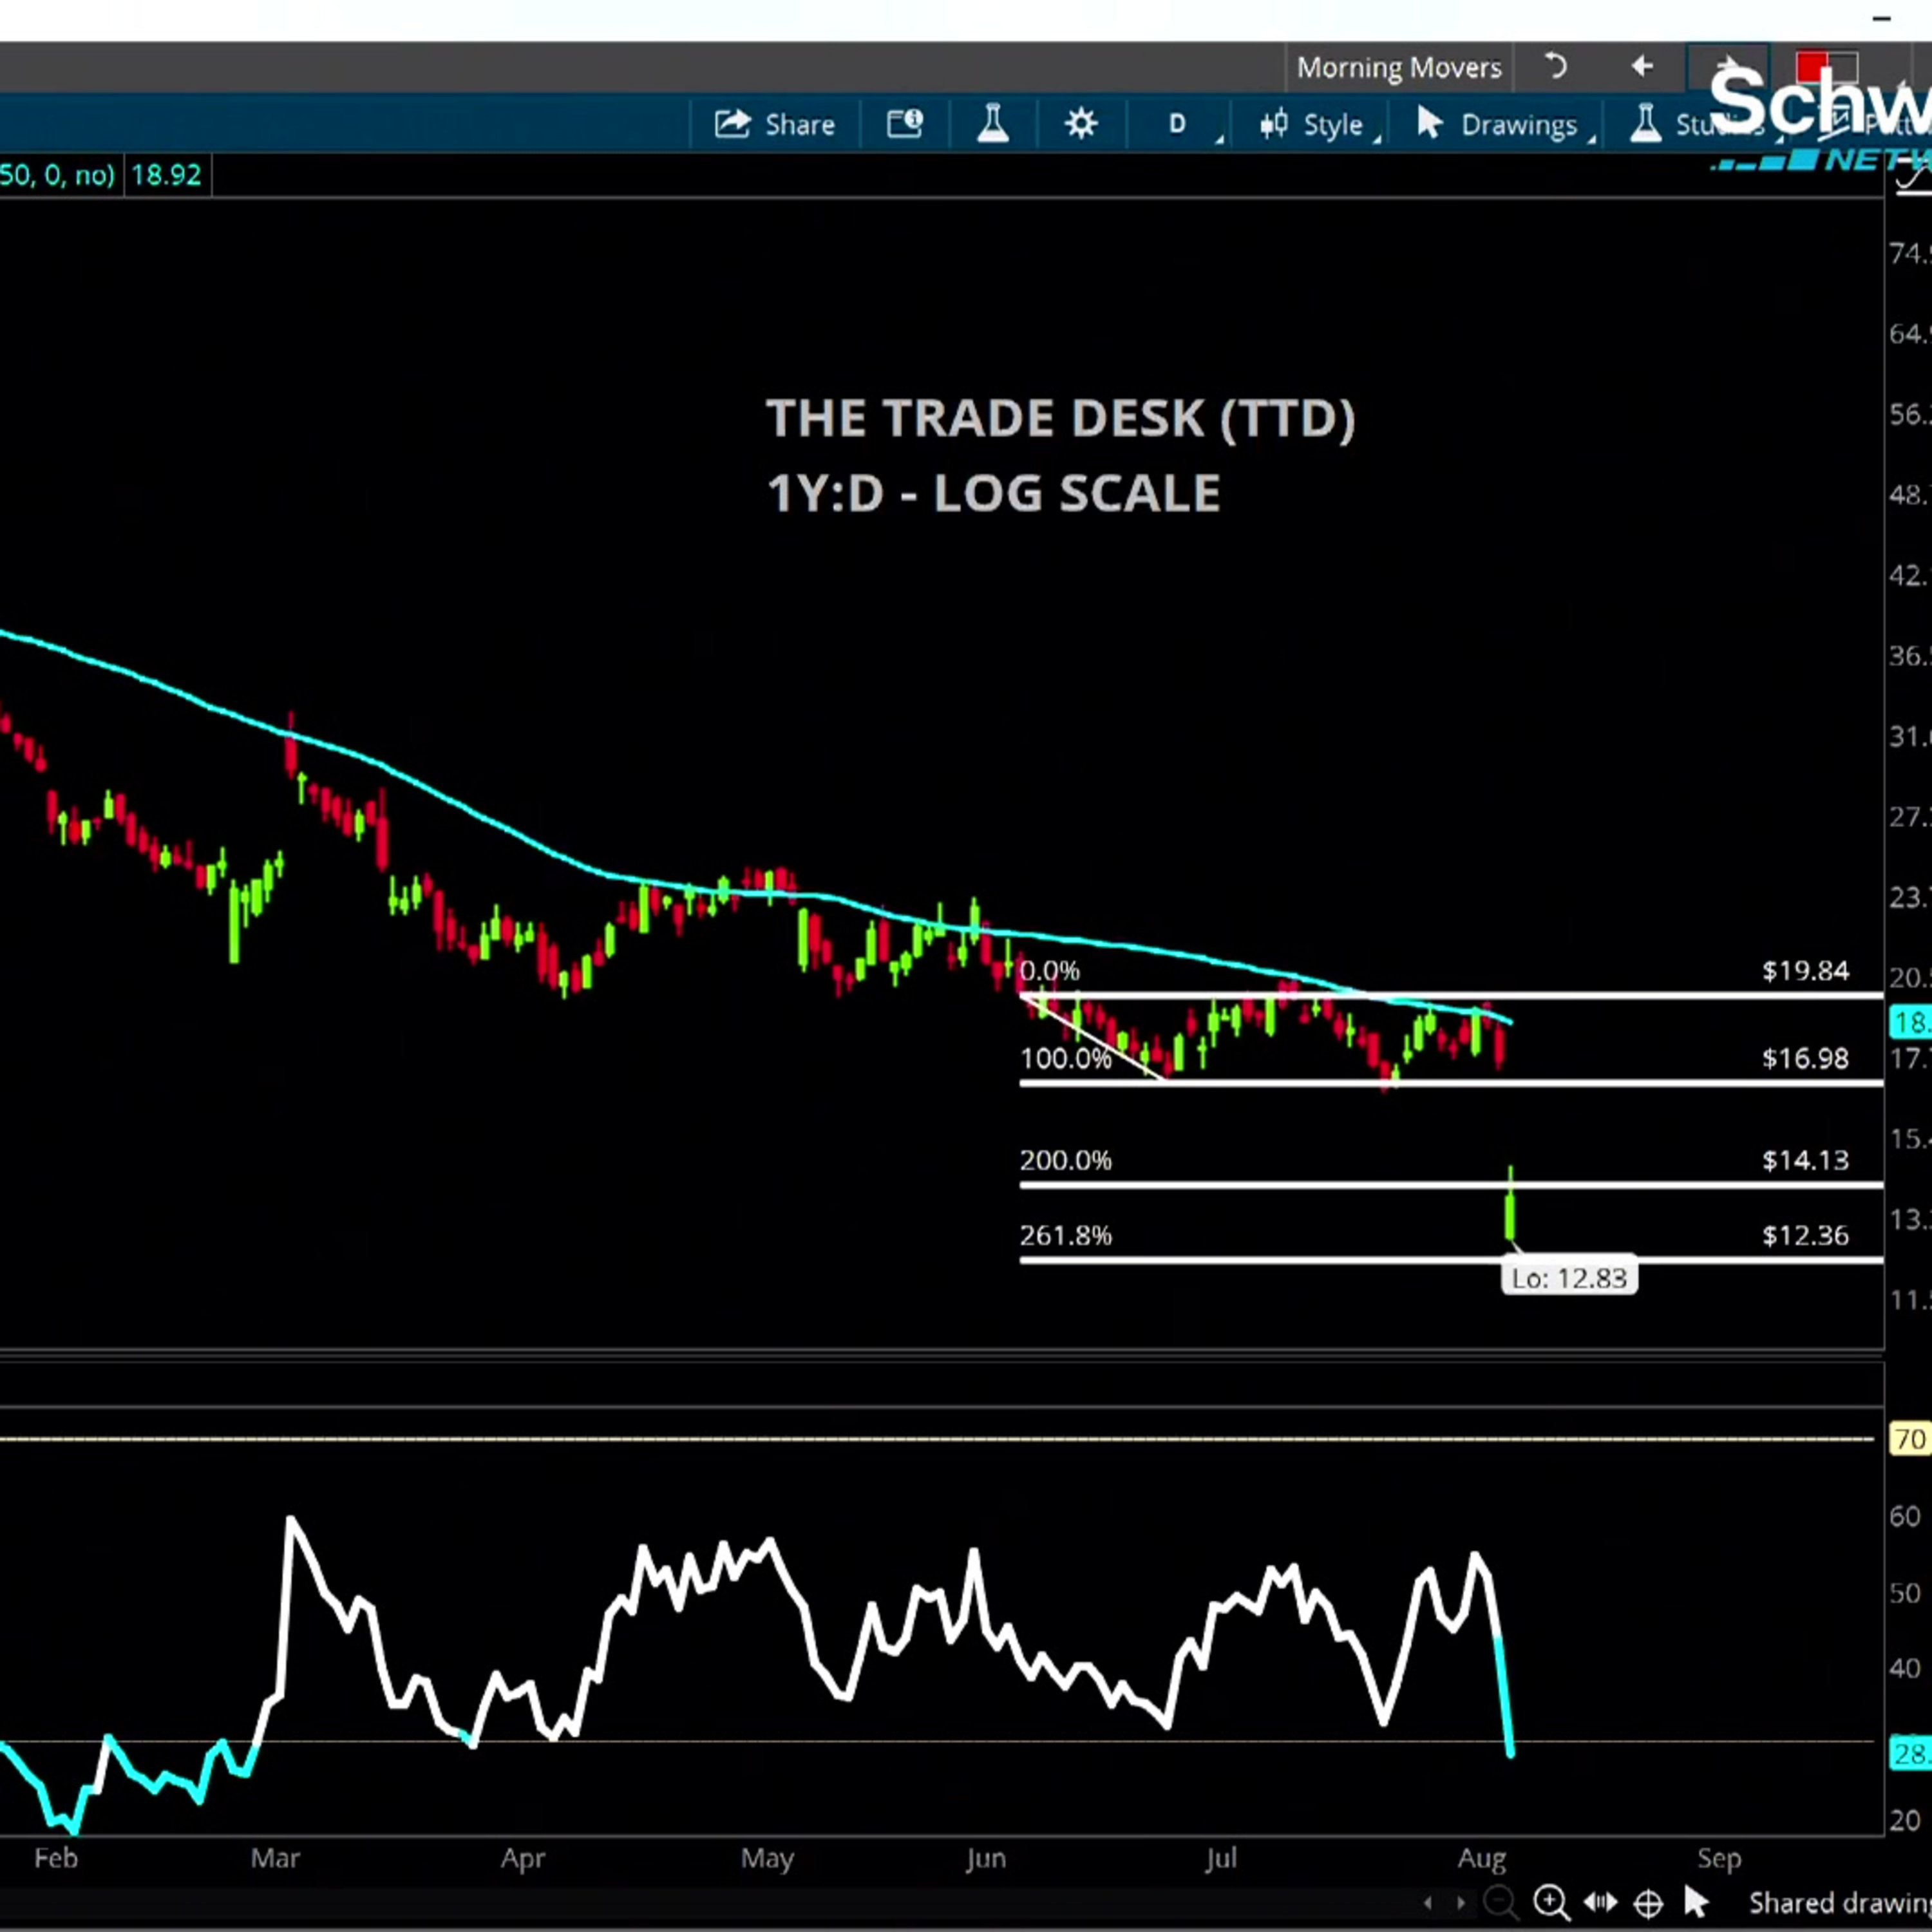This screenshot has height=1932, width=1932.
Task: Click the yellow 70 RSI level label
Action: (x=1909, y=1439)
